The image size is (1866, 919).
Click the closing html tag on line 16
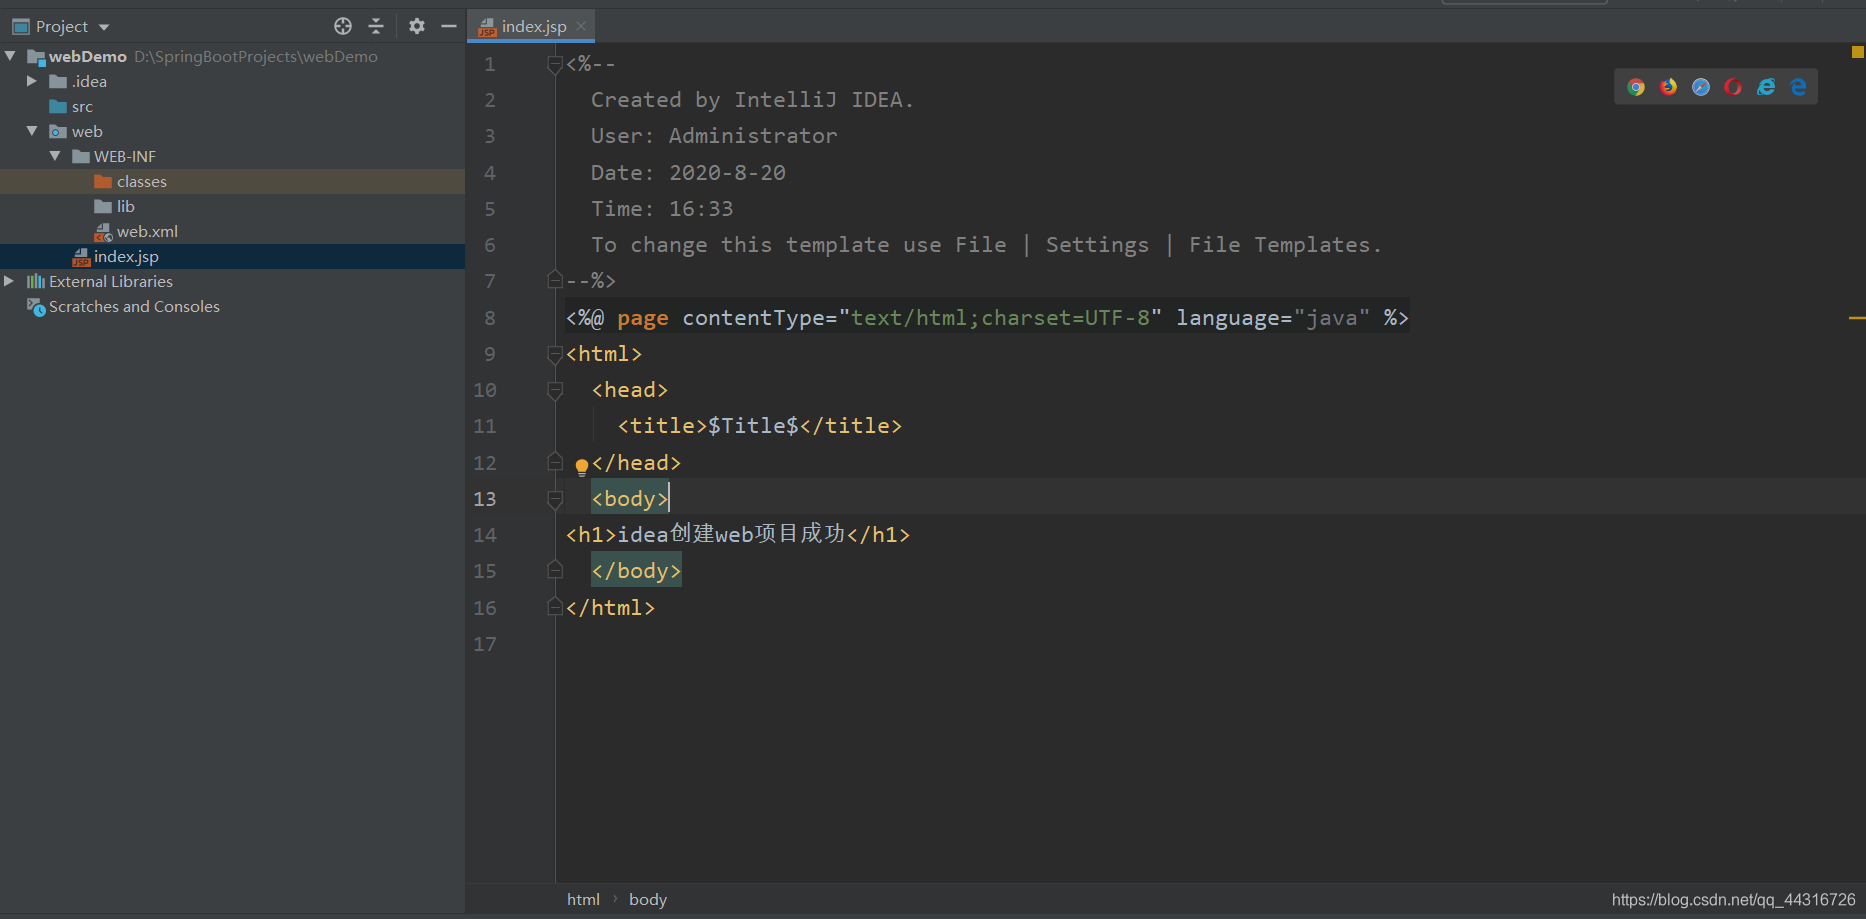(x=610, y=608)
